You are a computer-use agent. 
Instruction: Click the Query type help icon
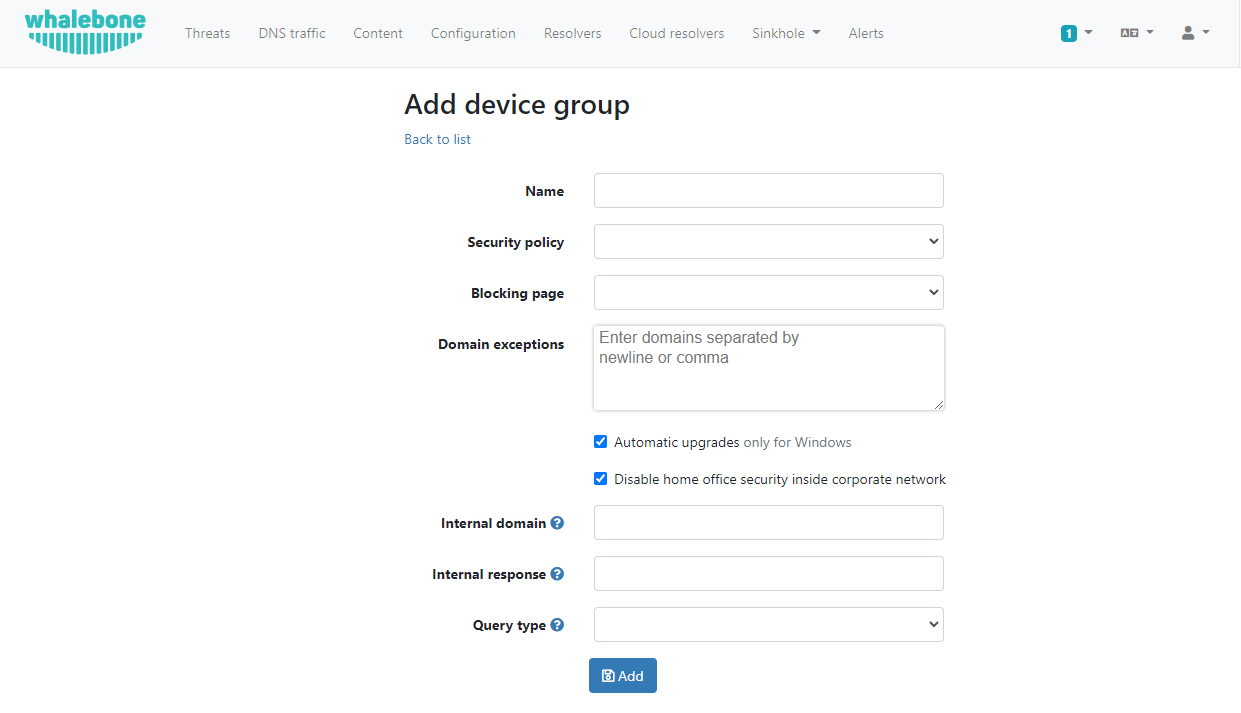point(557,625)
